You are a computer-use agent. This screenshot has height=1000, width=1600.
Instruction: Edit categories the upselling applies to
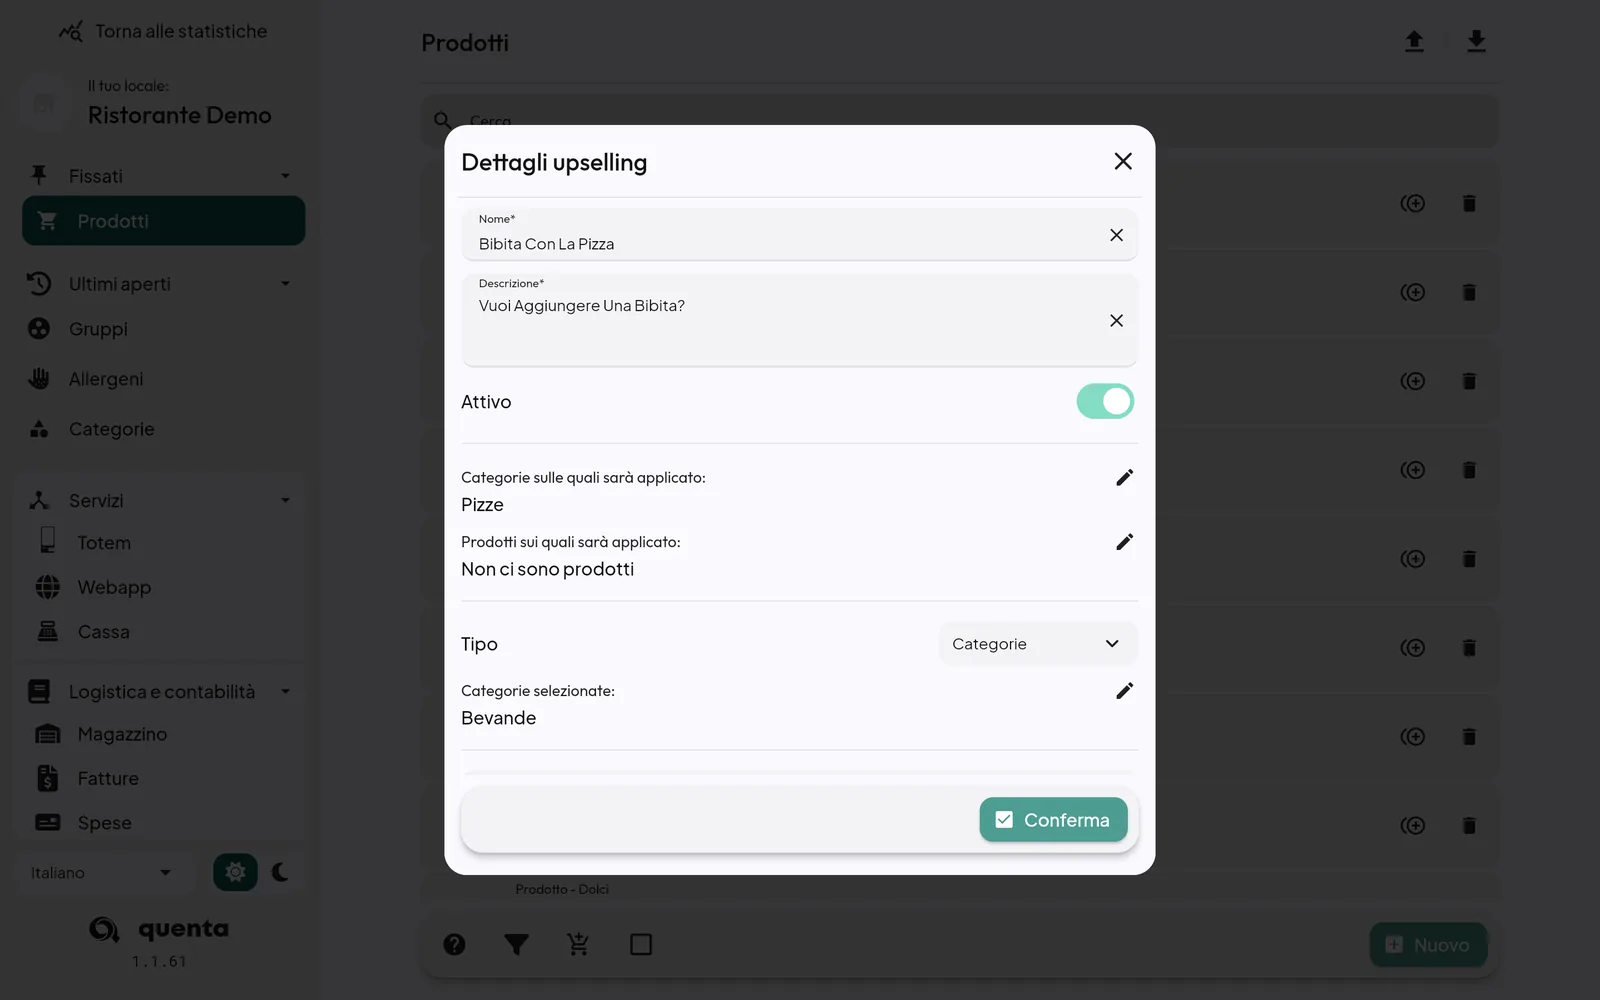pos(1124,478)
